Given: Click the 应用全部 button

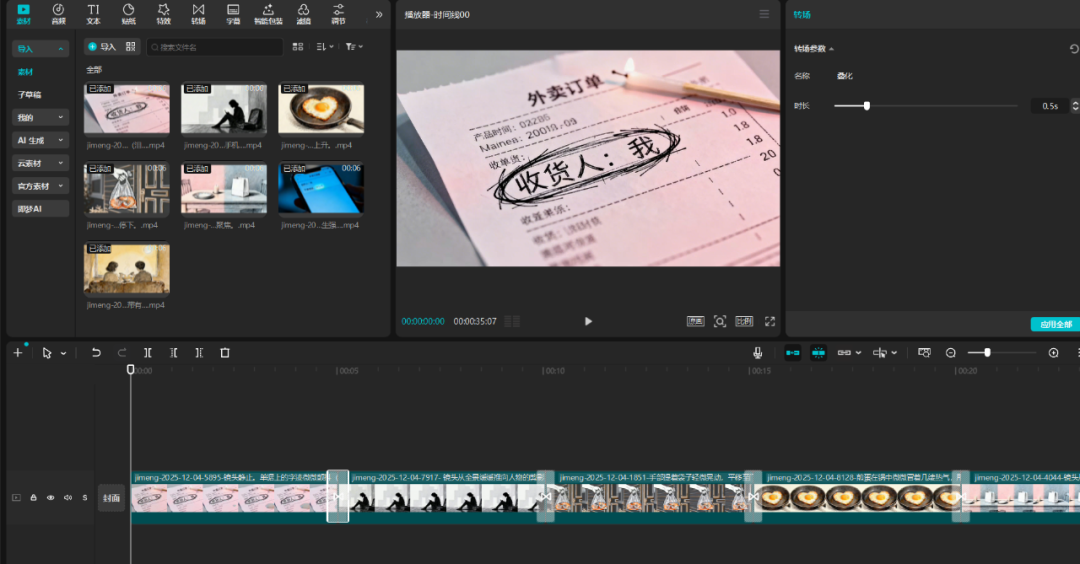Looking at the screenshot, I should (x=1055, y=324).
